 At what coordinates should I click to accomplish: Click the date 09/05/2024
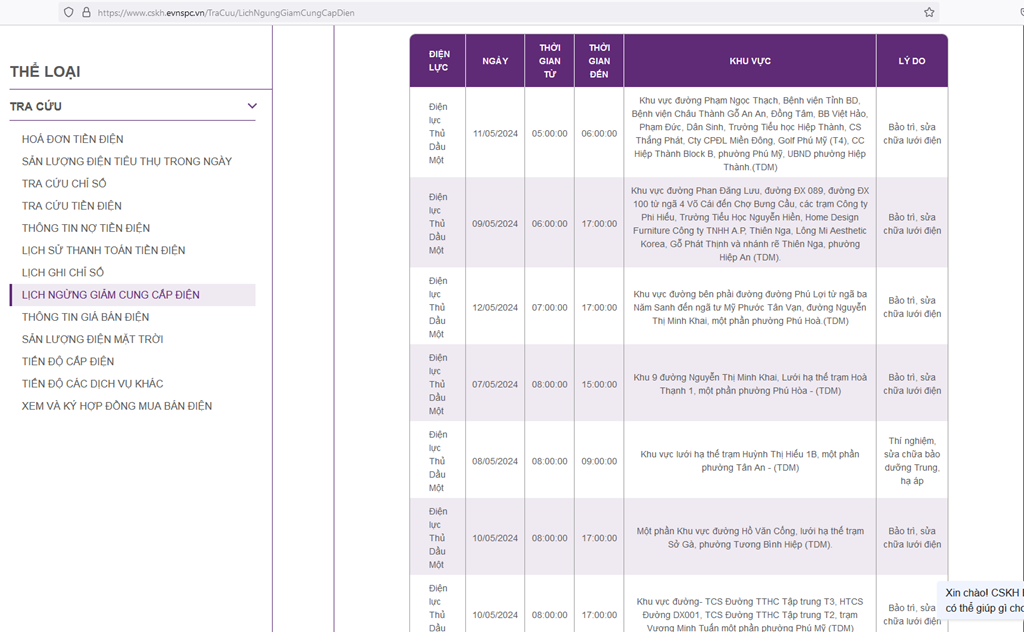[495, 223]
